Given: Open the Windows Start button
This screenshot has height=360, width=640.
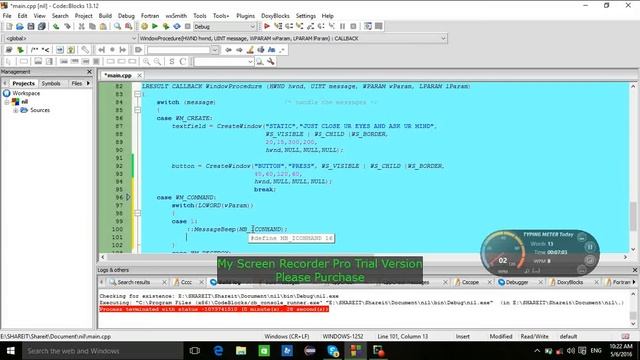Looking at the screenshot, I should [x=11, y=351].
